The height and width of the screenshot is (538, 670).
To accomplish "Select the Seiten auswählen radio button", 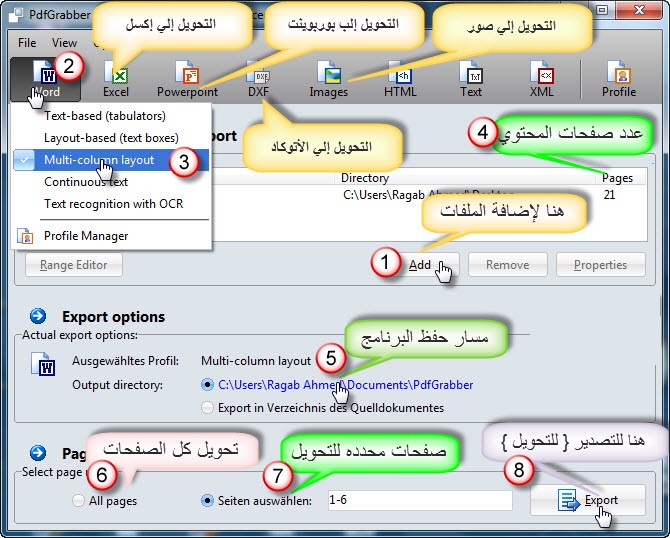I will tap(207, 500).
